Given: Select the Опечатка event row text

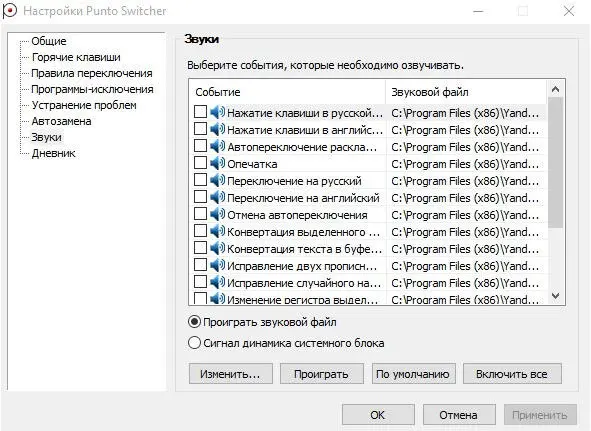Looking at the screenshot, I should 252,164.
